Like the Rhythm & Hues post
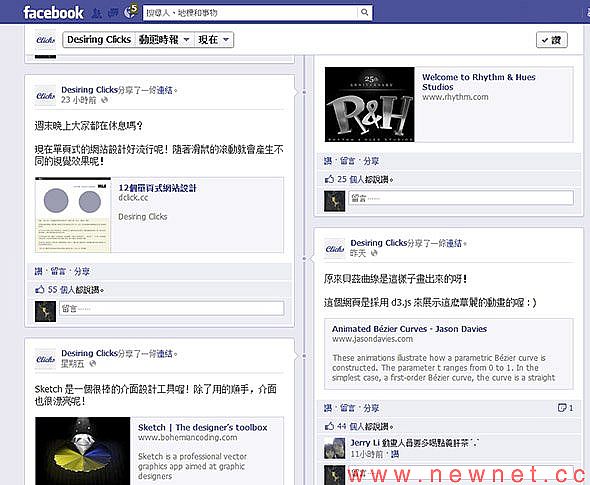The width and height of the screenshot is (590, 485). coord(328,161)
